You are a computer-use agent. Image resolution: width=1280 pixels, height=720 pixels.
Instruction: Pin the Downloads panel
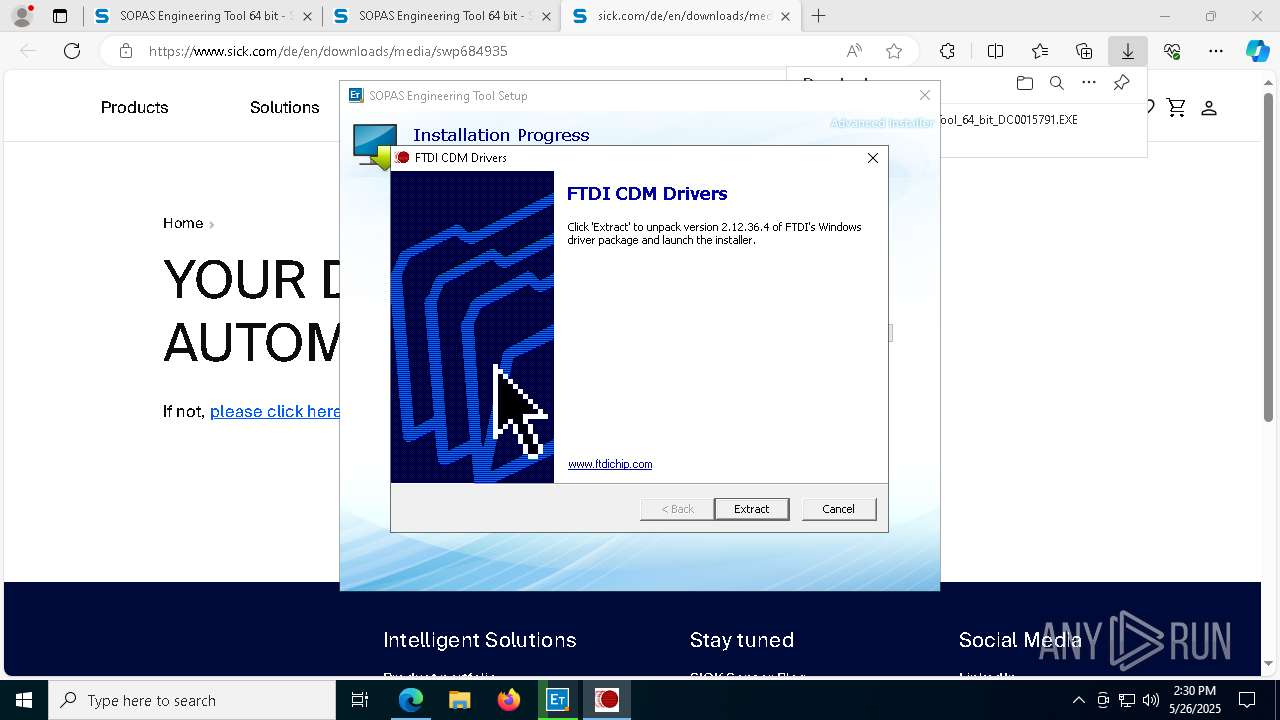click(x=1122, y=83)
